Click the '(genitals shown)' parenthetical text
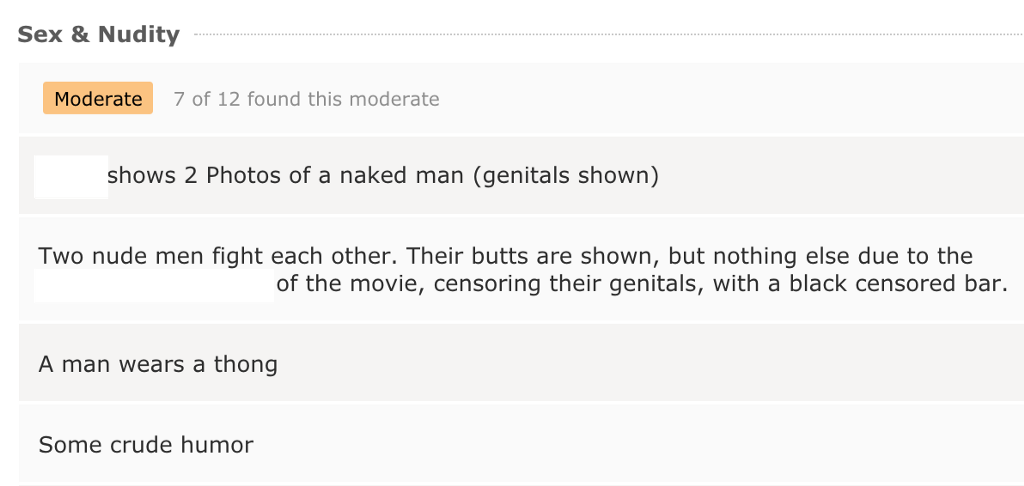This screenshot has height=486, width=1024. point(566,176)
